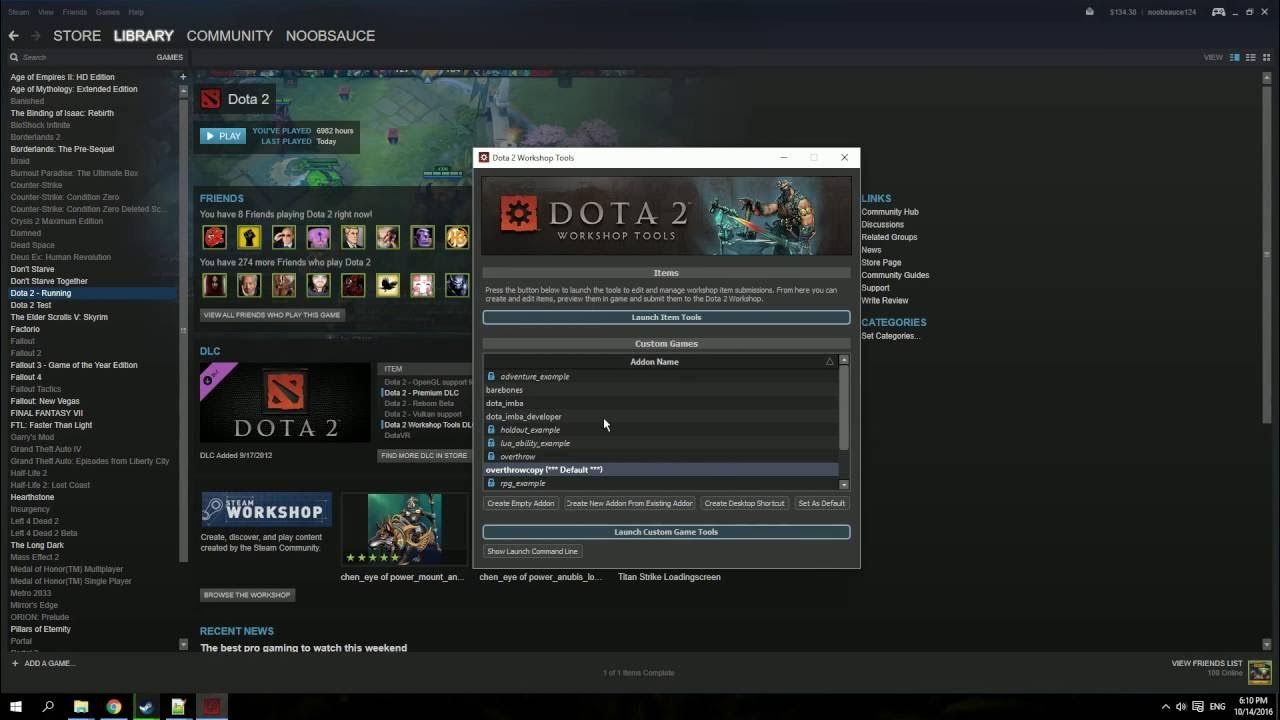Image resolution: width=1280 pixels, height=720 pixels.
Task: Launch Big Picture mode controller icon
Action: (x=1218, y=12)
